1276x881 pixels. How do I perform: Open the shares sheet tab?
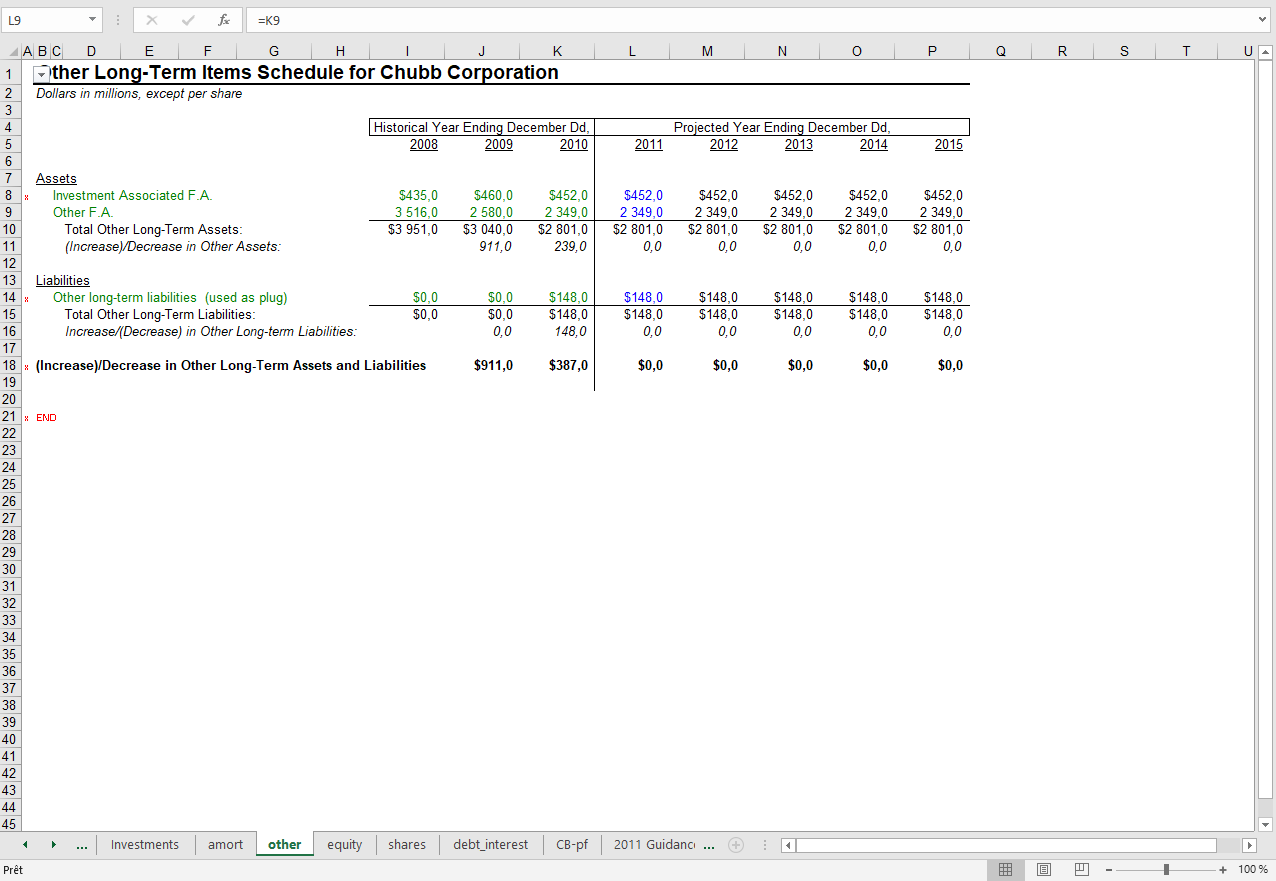point(407,845)
